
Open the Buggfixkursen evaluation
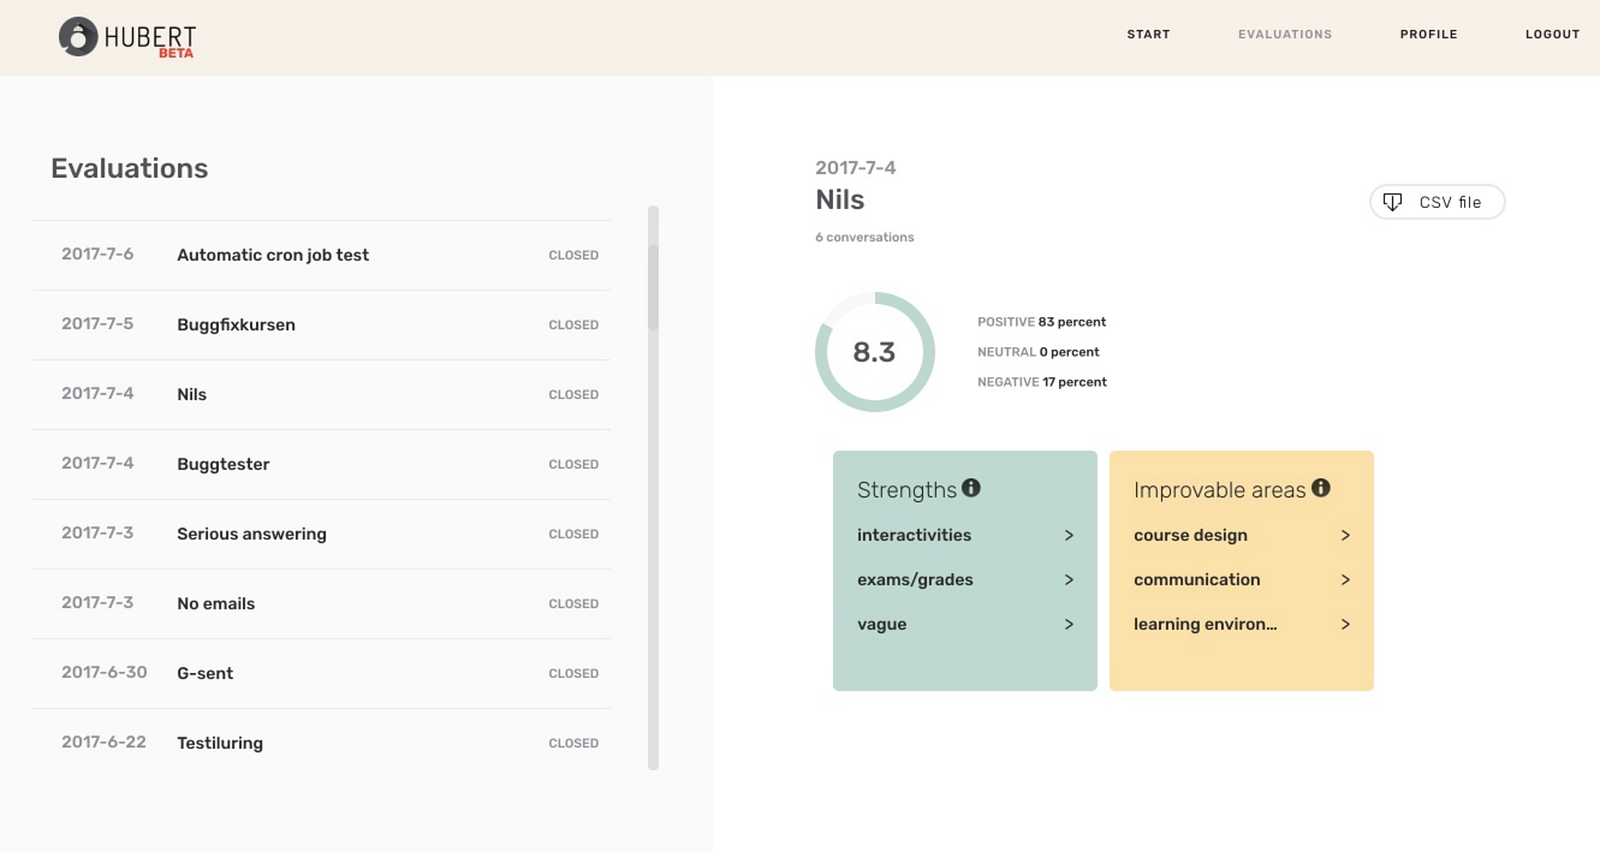[x=322, y=325]
